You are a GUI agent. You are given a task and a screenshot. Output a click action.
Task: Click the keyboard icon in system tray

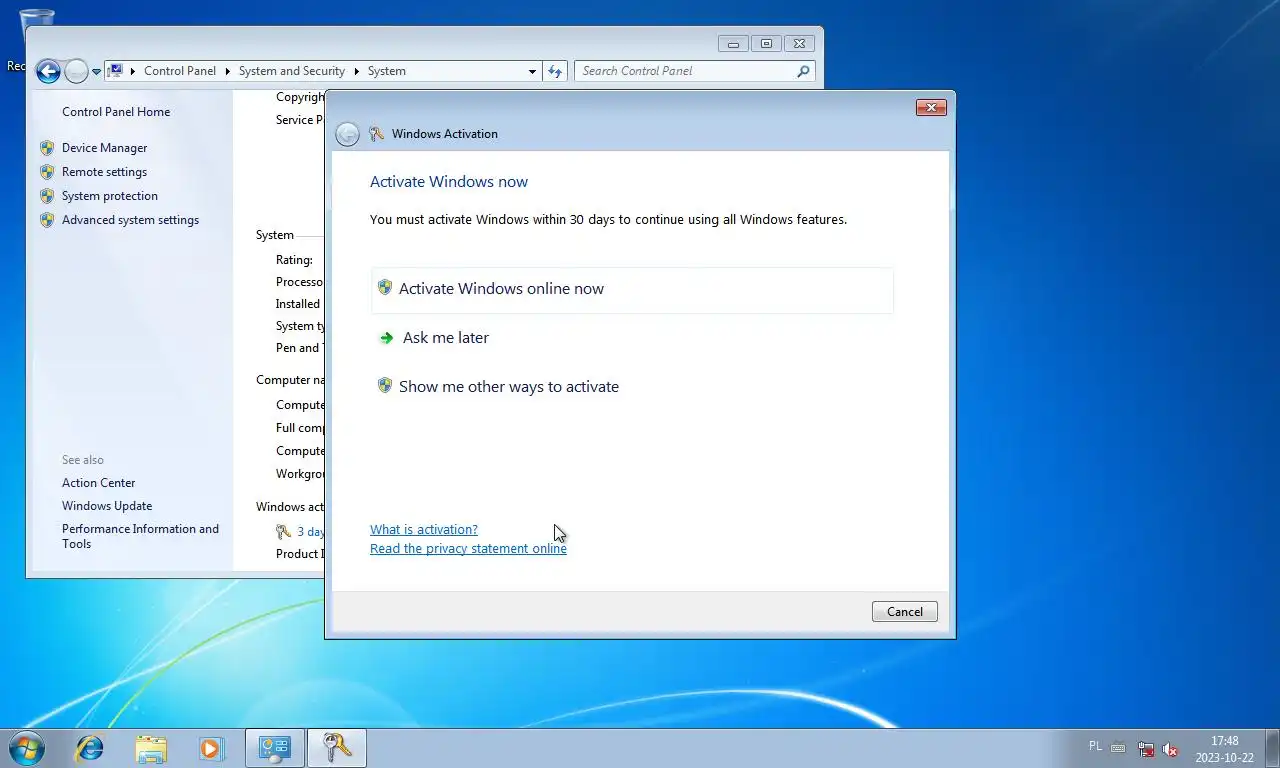point(1119,749)
